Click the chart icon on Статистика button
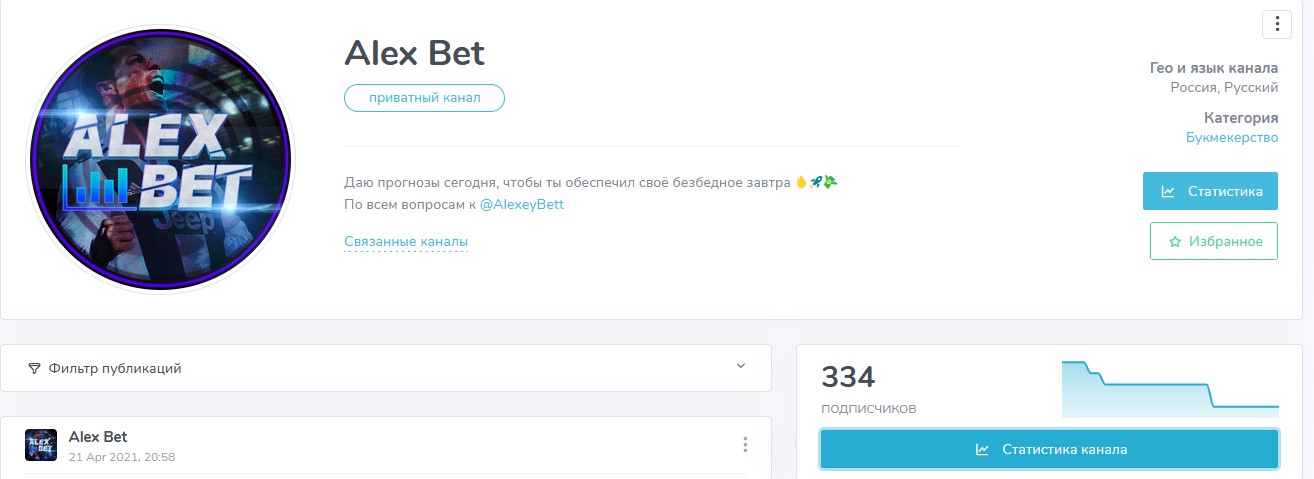 tap(1168, 191)
